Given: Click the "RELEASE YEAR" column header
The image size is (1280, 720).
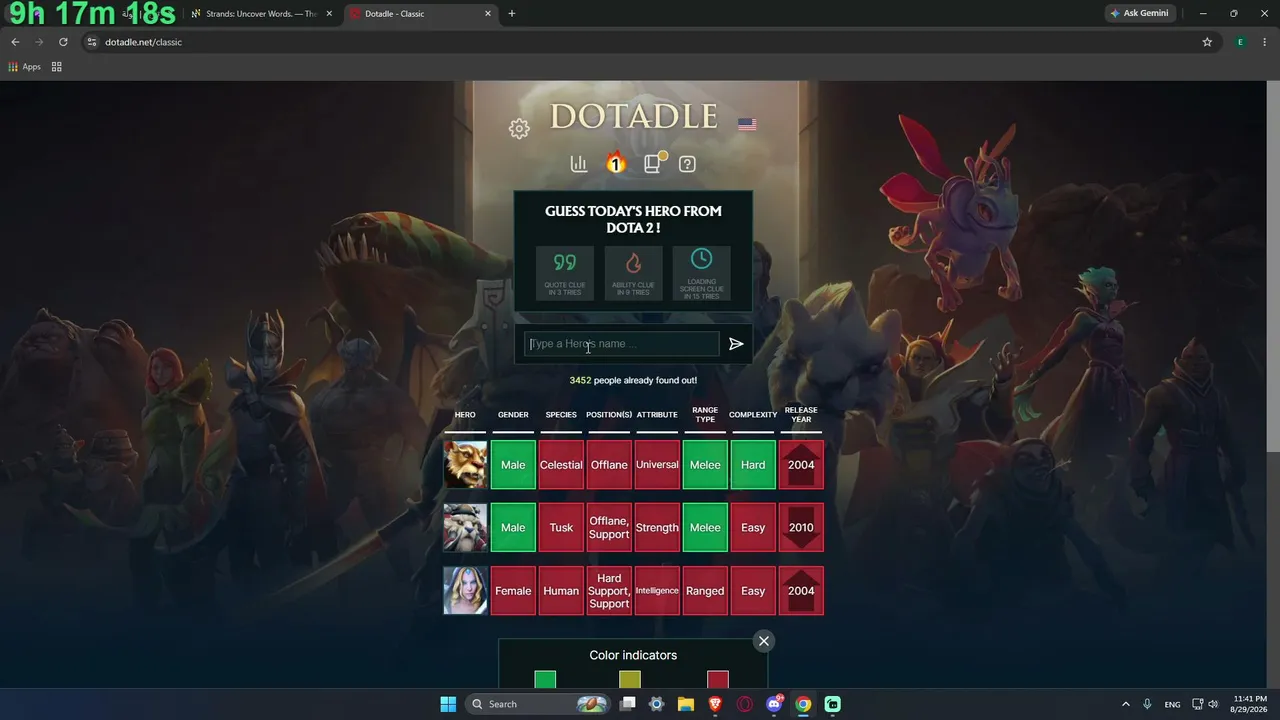Looking at the screenshot, I should pyautogui.click(x=801, y=415).
